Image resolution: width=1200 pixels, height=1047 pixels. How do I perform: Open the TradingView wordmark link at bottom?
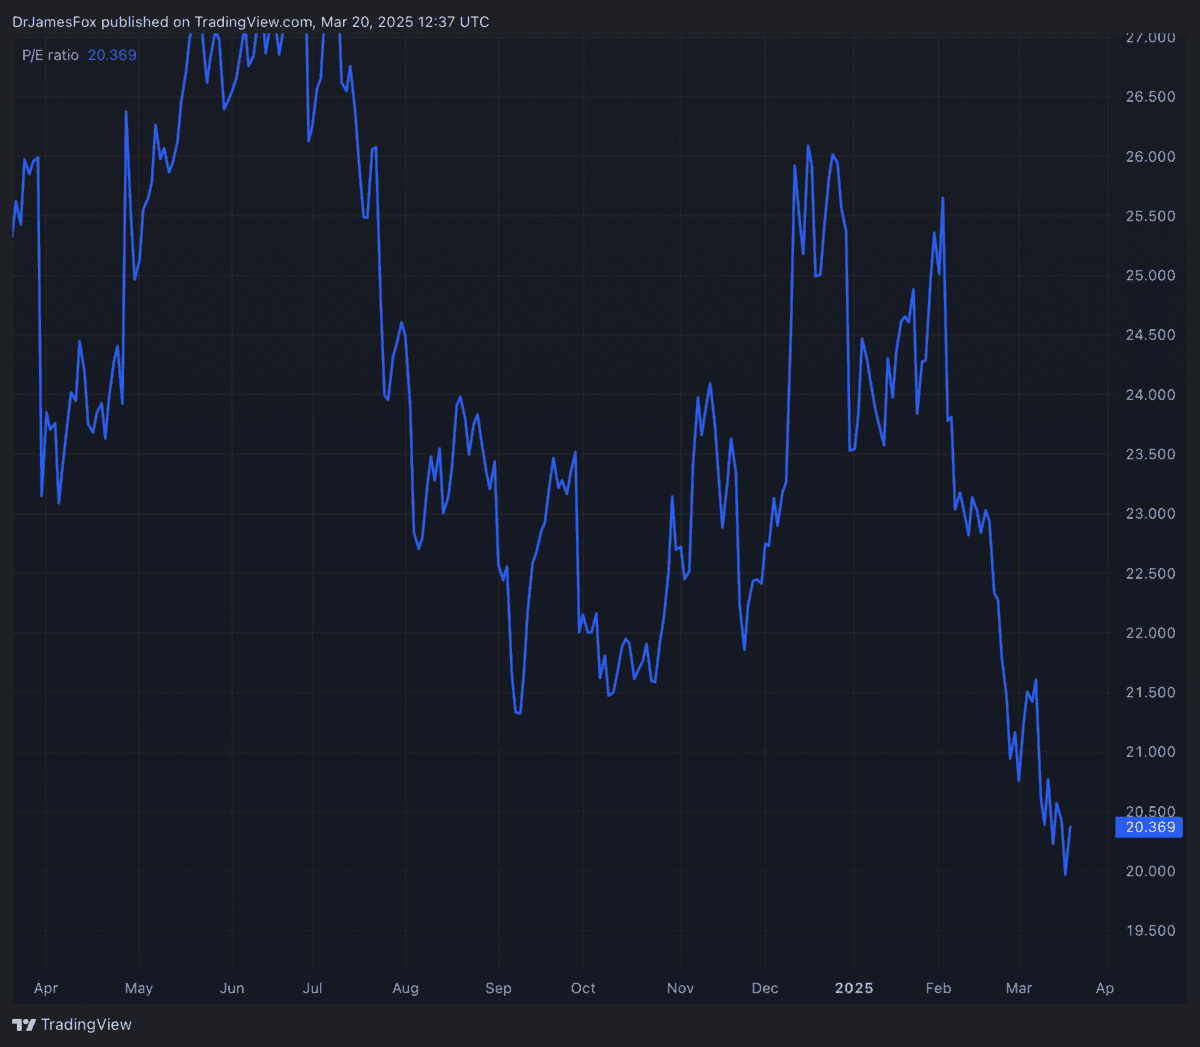[86, 1025]
